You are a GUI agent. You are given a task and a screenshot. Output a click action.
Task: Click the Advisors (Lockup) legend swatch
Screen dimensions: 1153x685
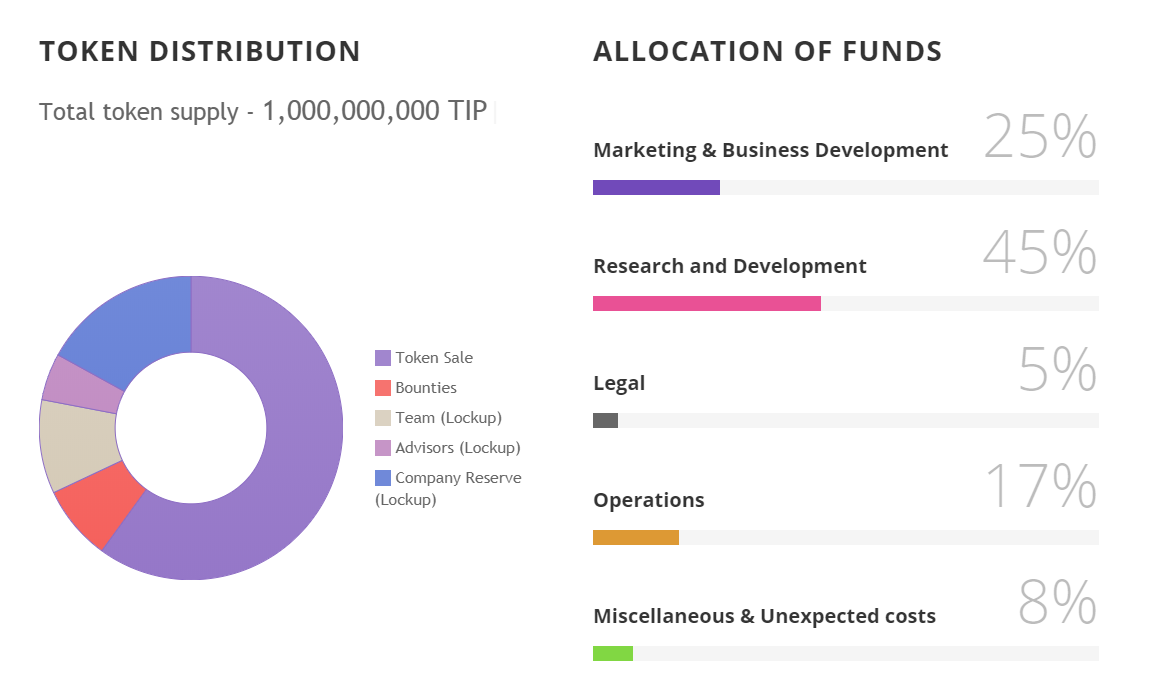(x=383, y=448)
